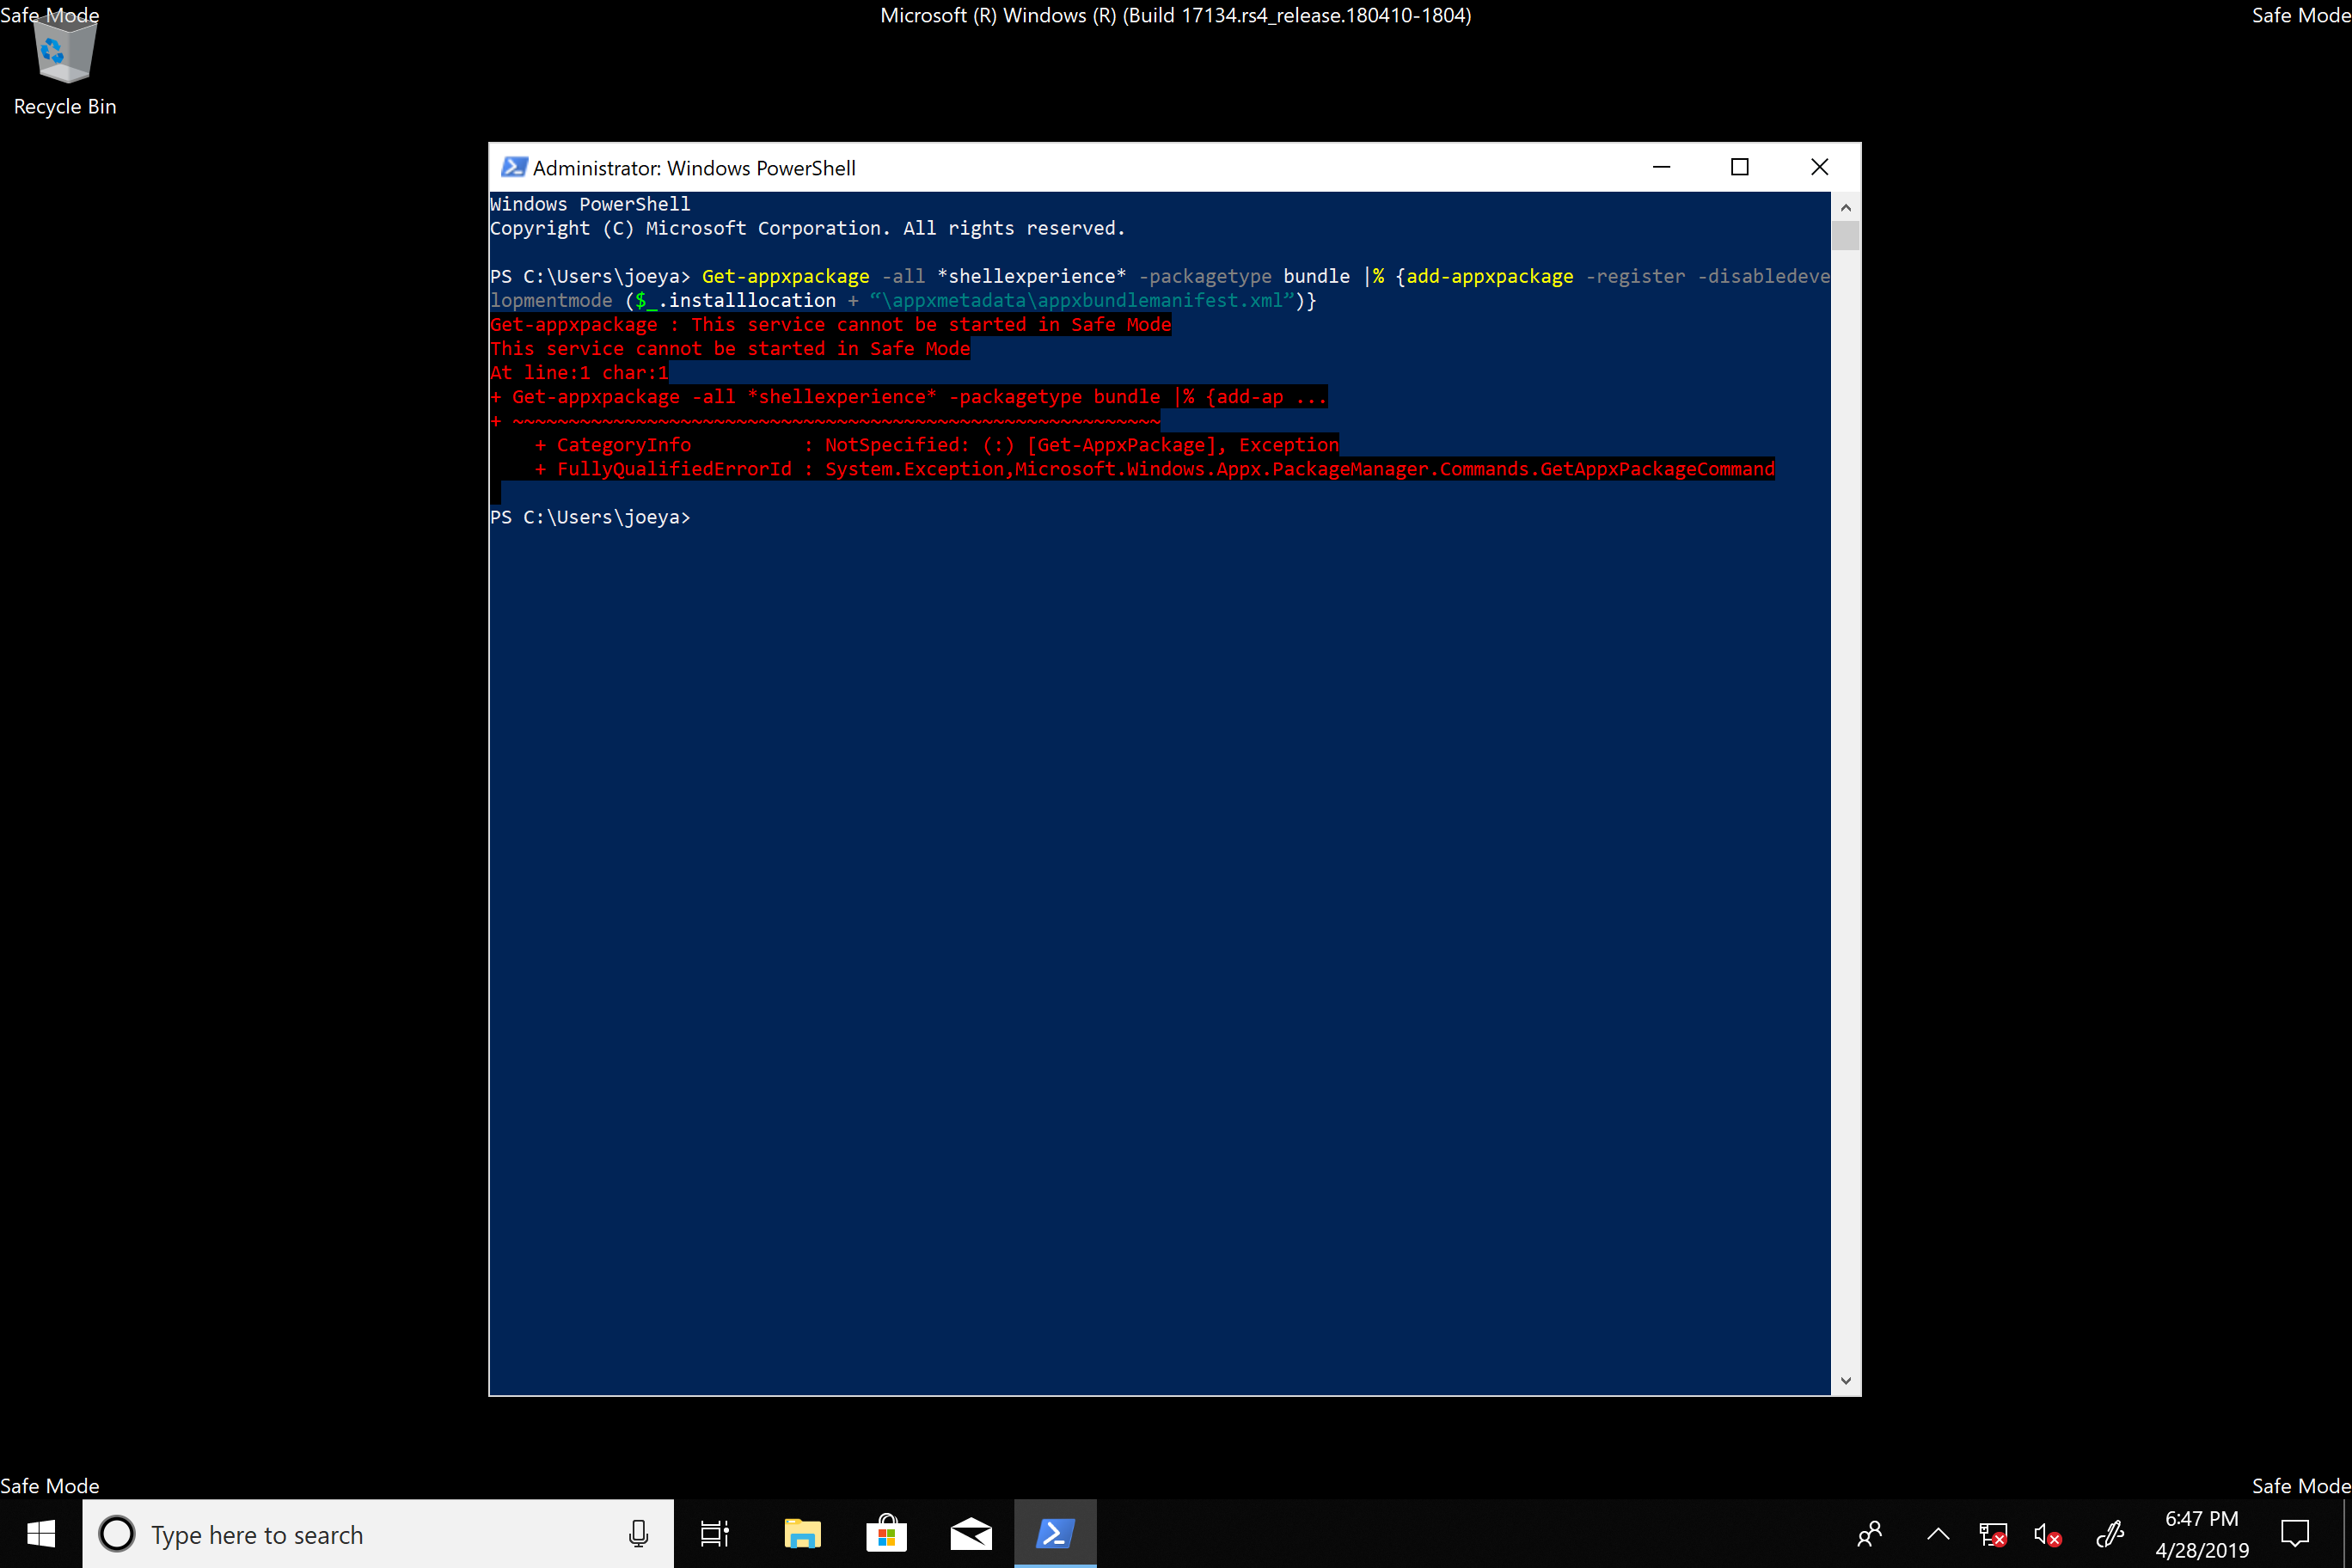Click the Type here to search field

pos(380,1533)
